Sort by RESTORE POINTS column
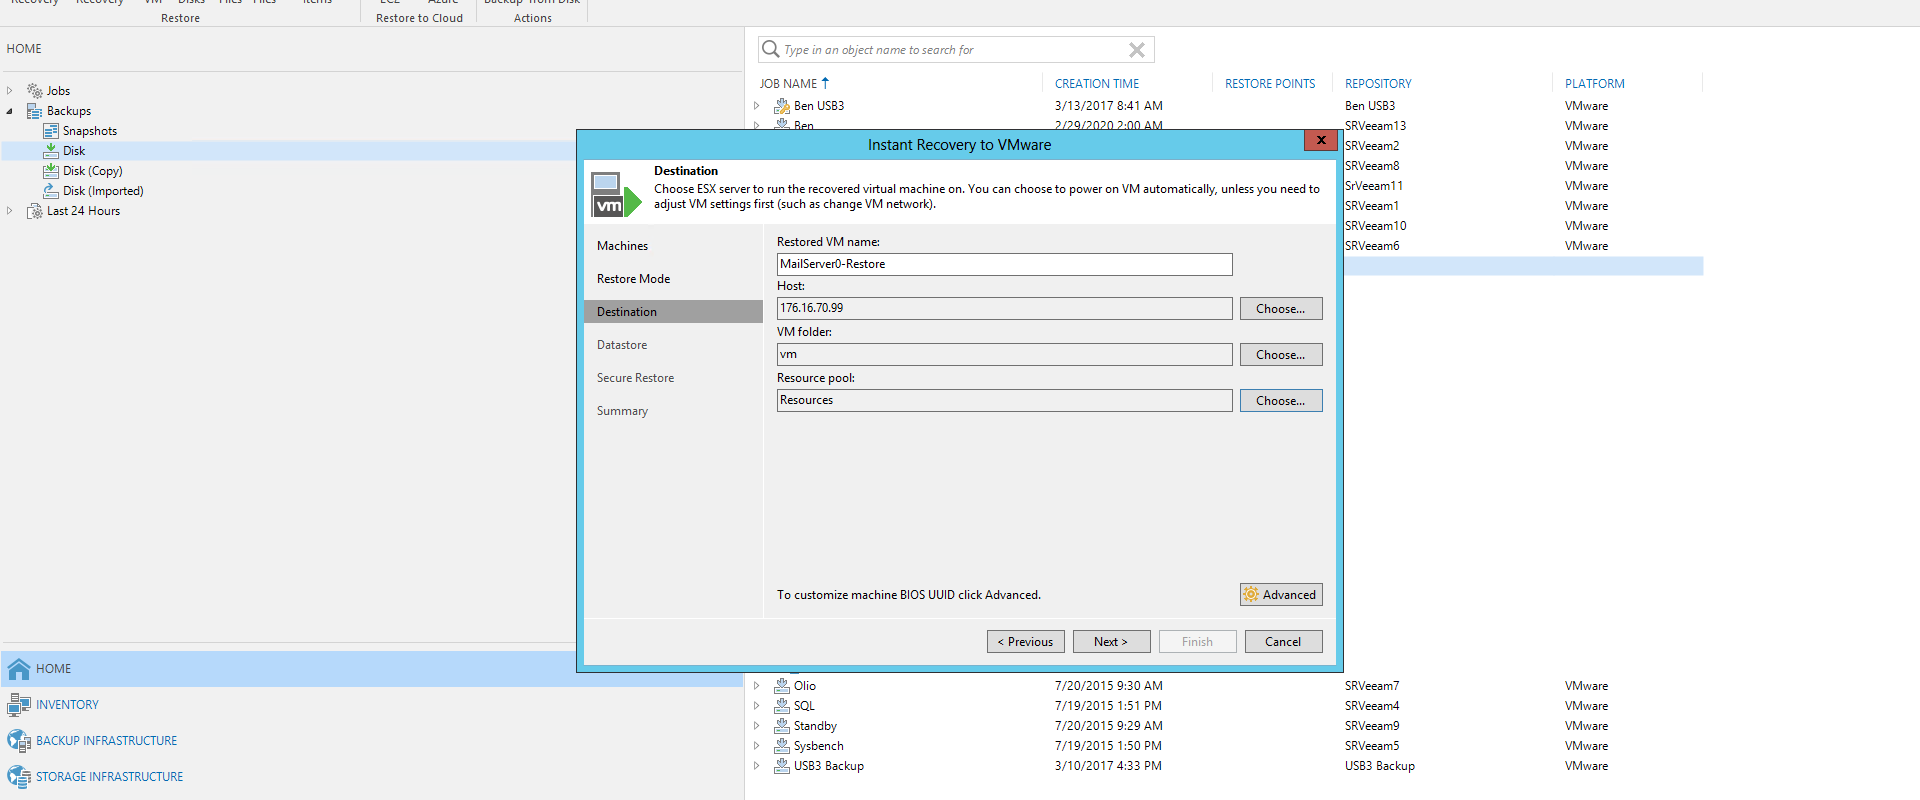Viewport: 1920px width, 800px height. pyautogui.click(x=1270, y=84)
